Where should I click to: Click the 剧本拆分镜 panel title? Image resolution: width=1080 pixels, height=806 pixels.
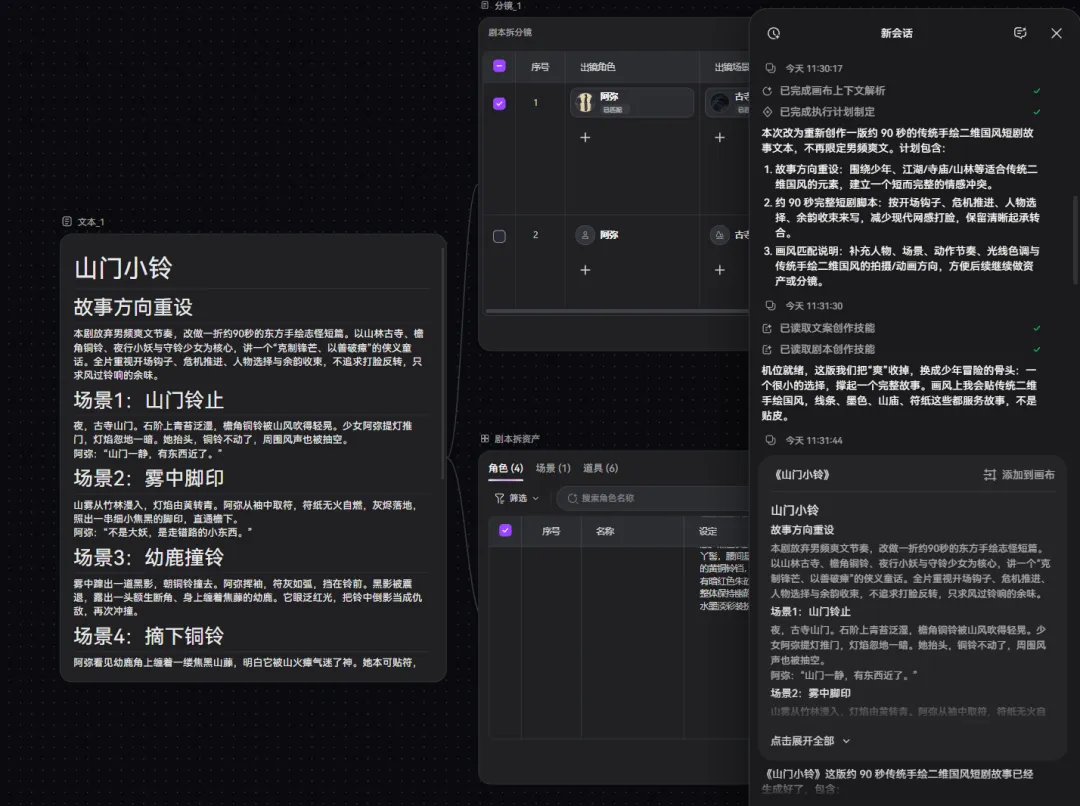click(x=510, y=32)
